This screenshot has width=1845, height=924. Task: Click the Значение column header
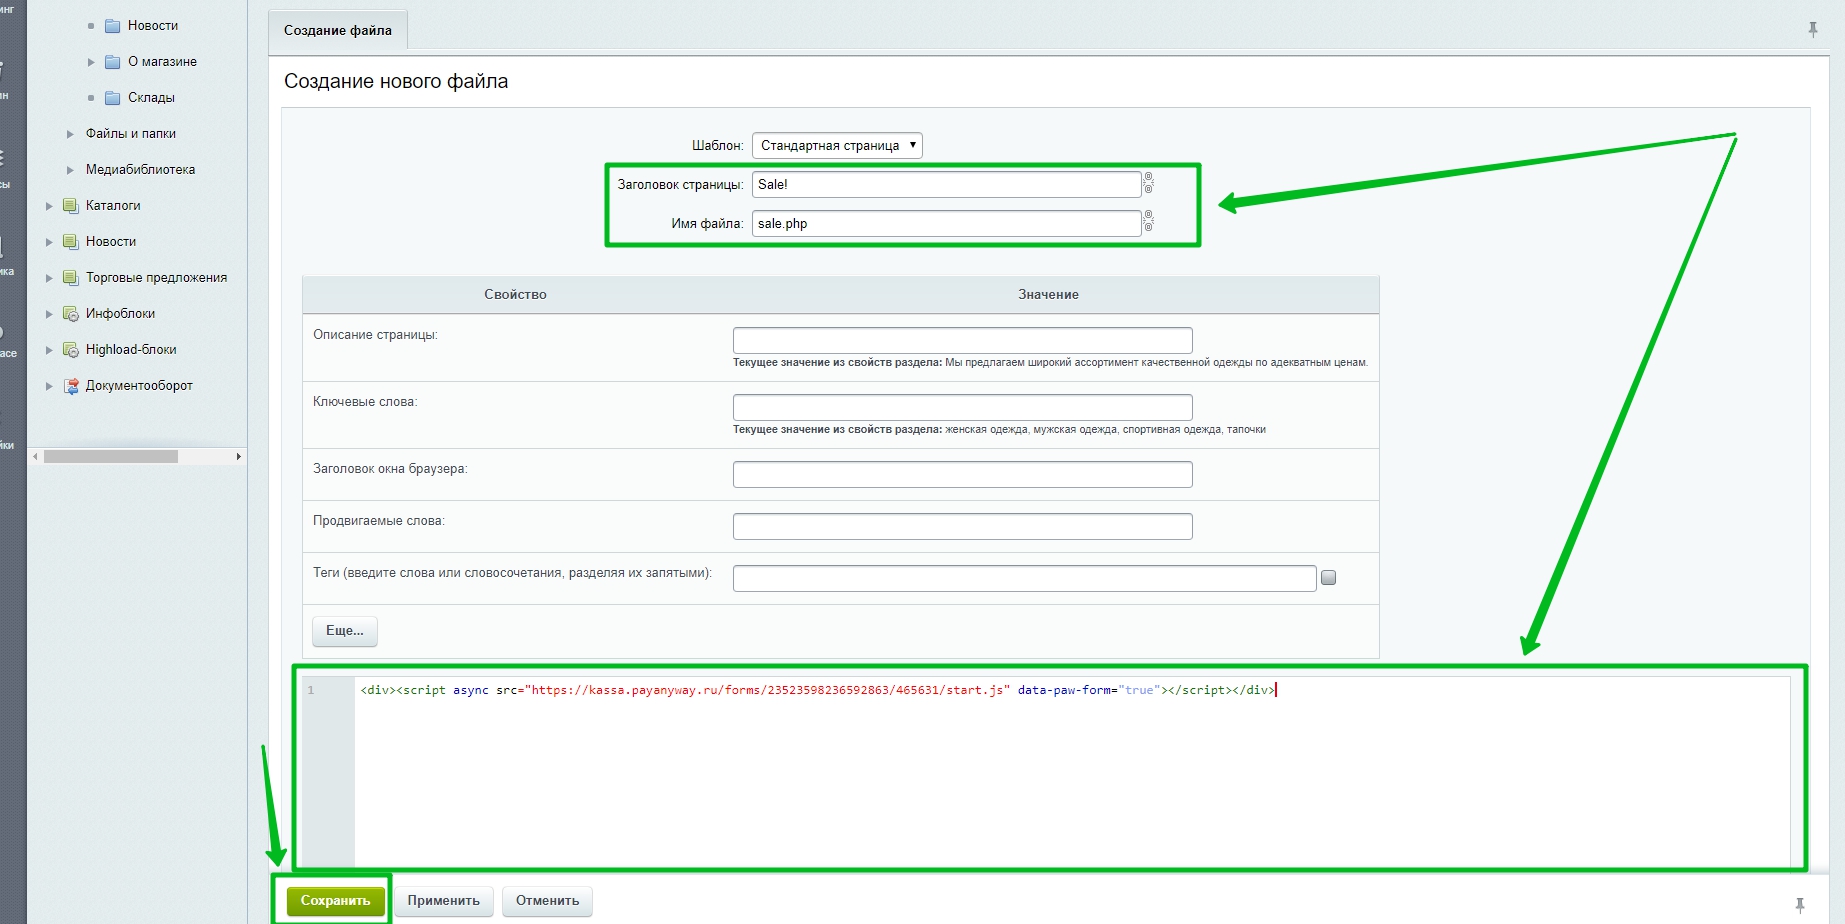point(1048,295)
